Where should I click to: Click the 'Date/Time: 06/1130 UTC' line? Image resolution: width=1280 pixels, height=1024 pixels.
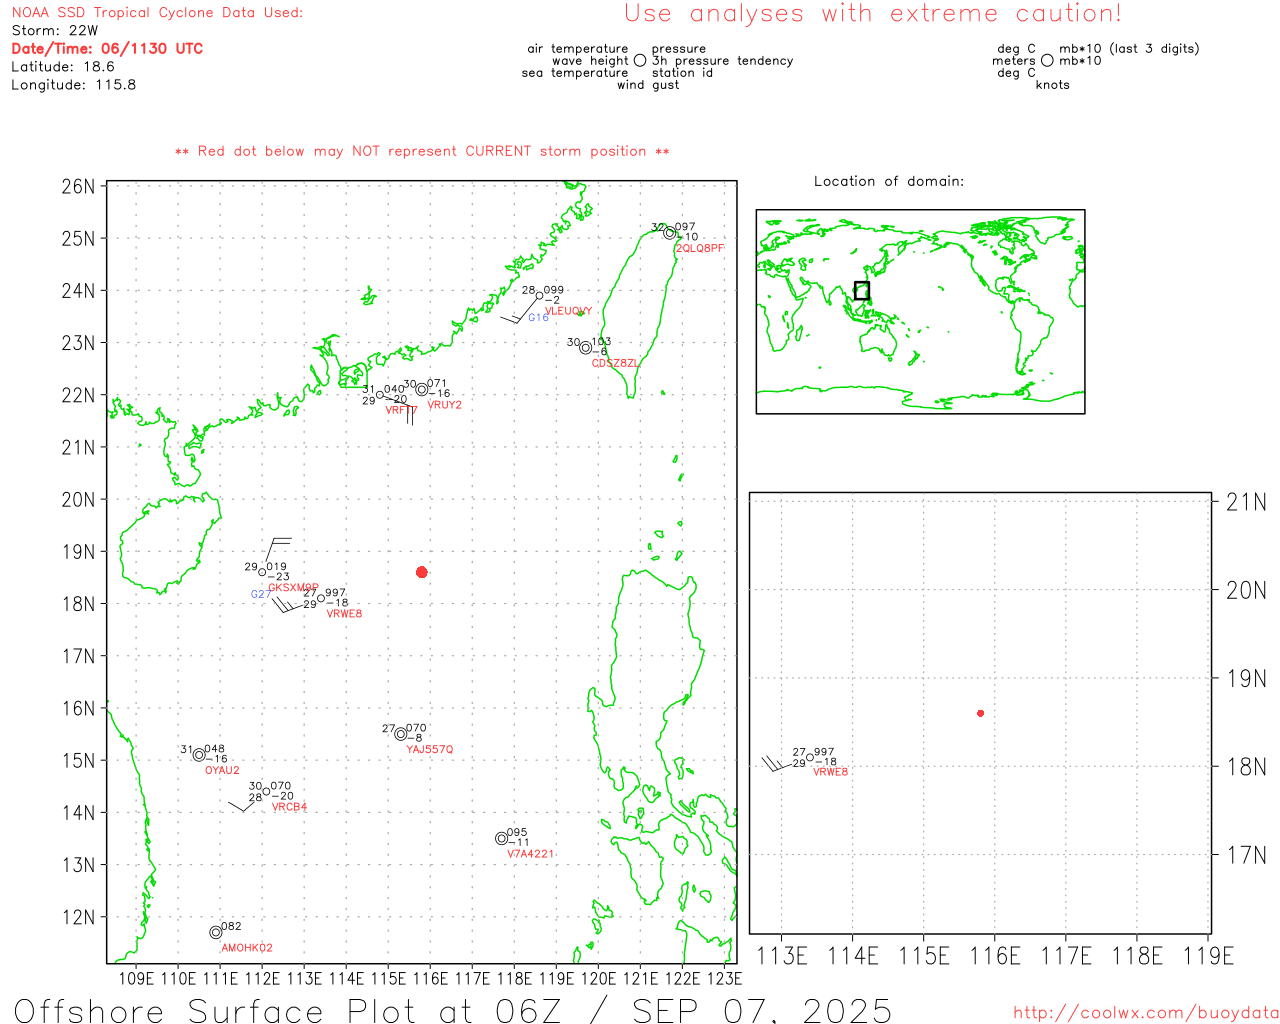click(107, 48)
